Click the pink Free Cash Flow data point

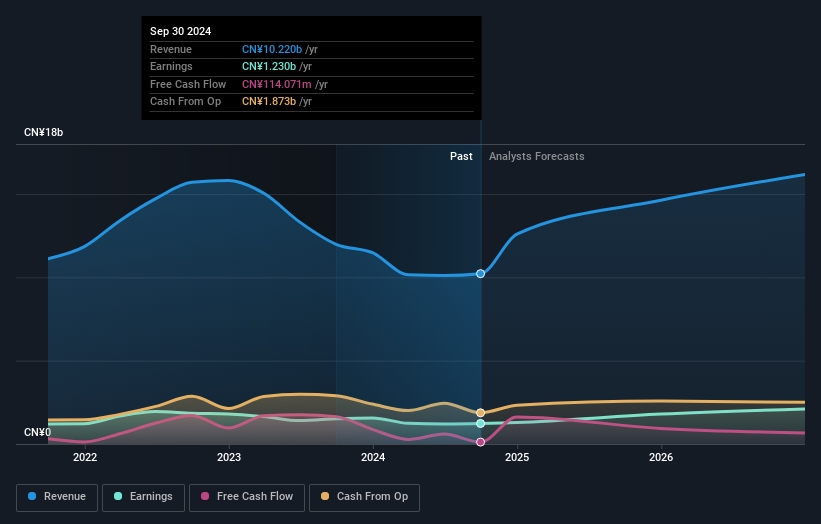[x=480, y=442]
